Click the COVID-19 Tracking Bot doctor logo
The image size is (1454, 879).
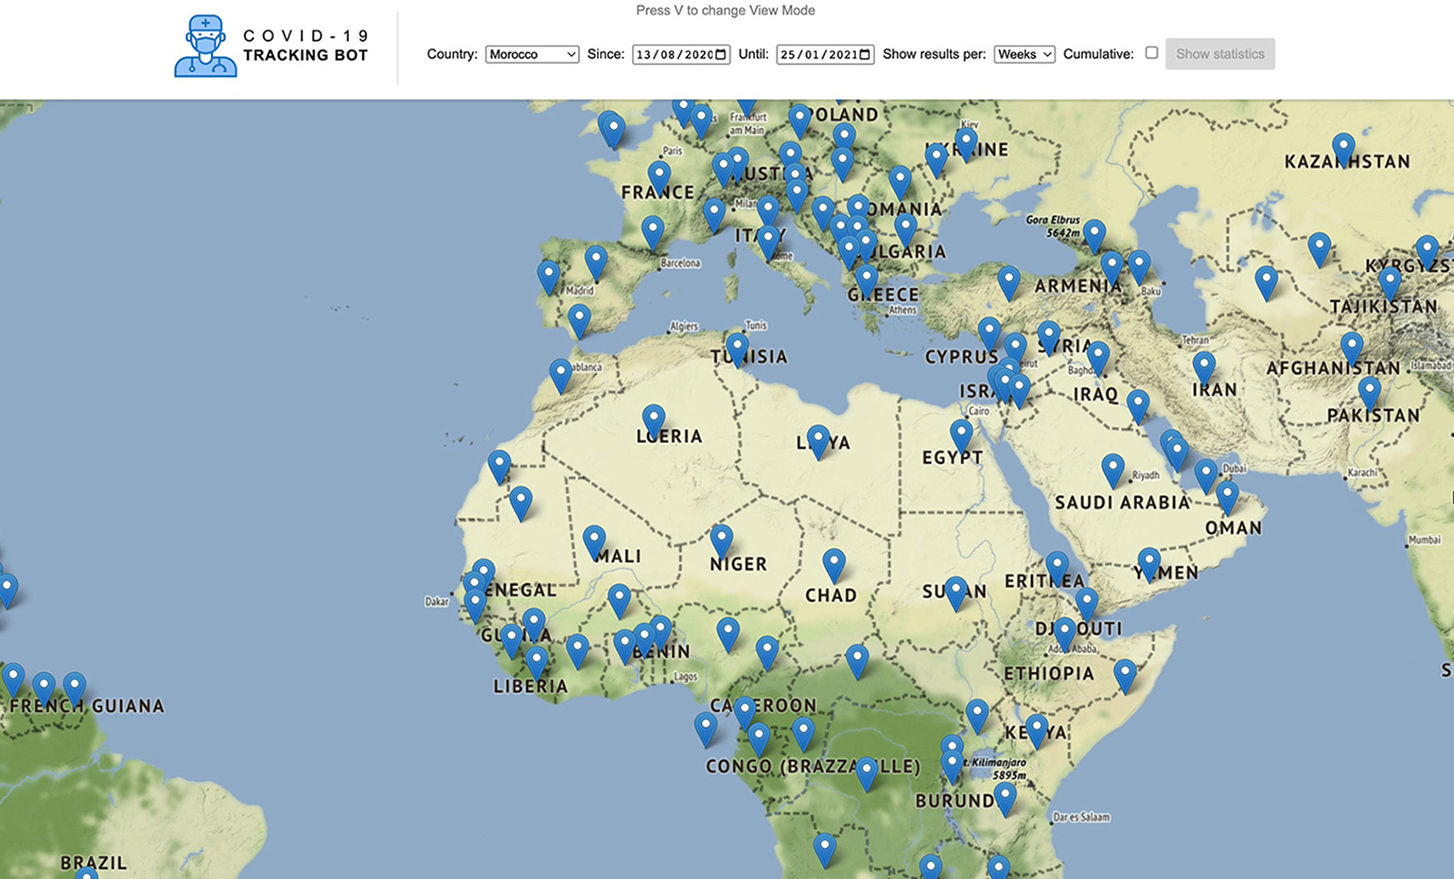coord(205,46)
